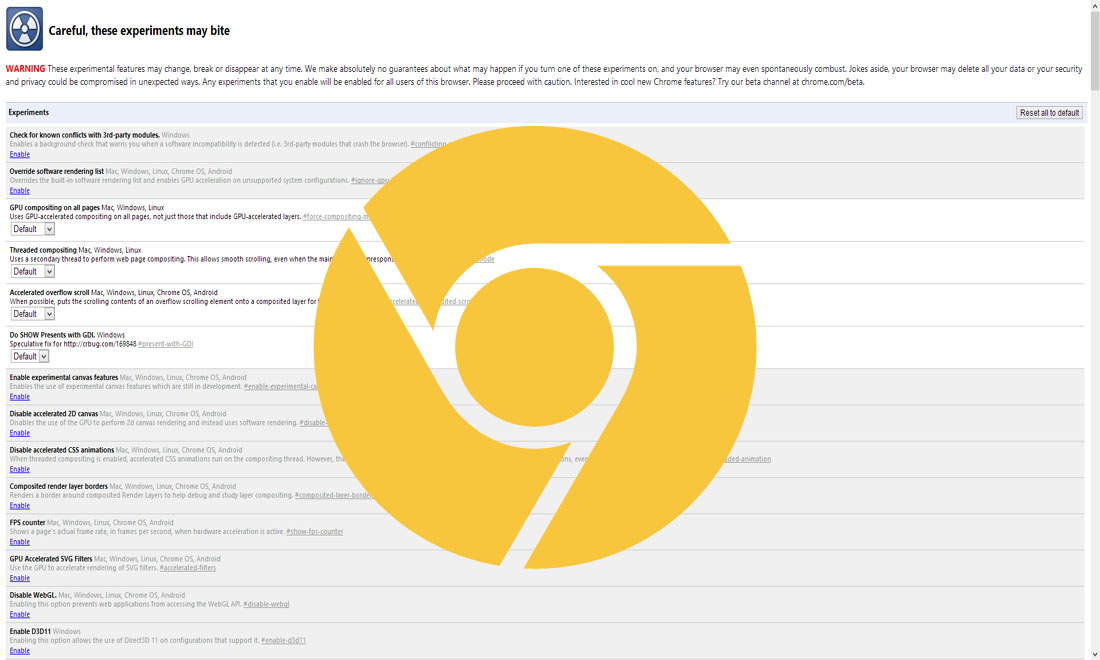Click 'FPS counter' title text

tap(27, 523)
